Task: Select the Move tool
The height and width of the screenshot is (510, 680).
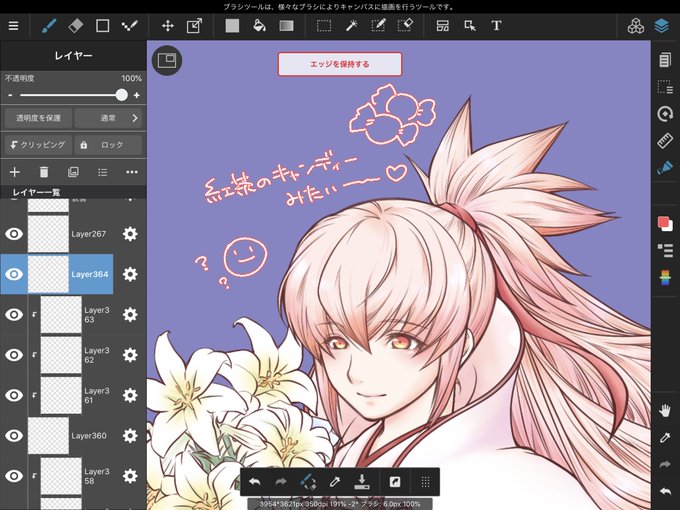Action: 167,26
